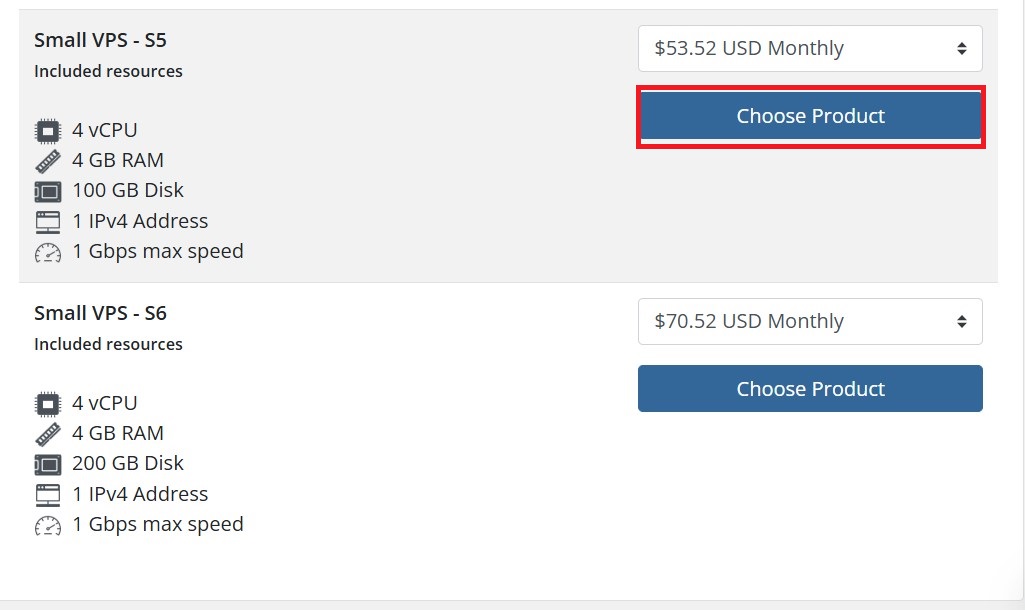Open the $70.52 USD Monthly billing dropdown
This screenshot has width=1025, height=610.
pyautogui.click(x=810, y=322)
